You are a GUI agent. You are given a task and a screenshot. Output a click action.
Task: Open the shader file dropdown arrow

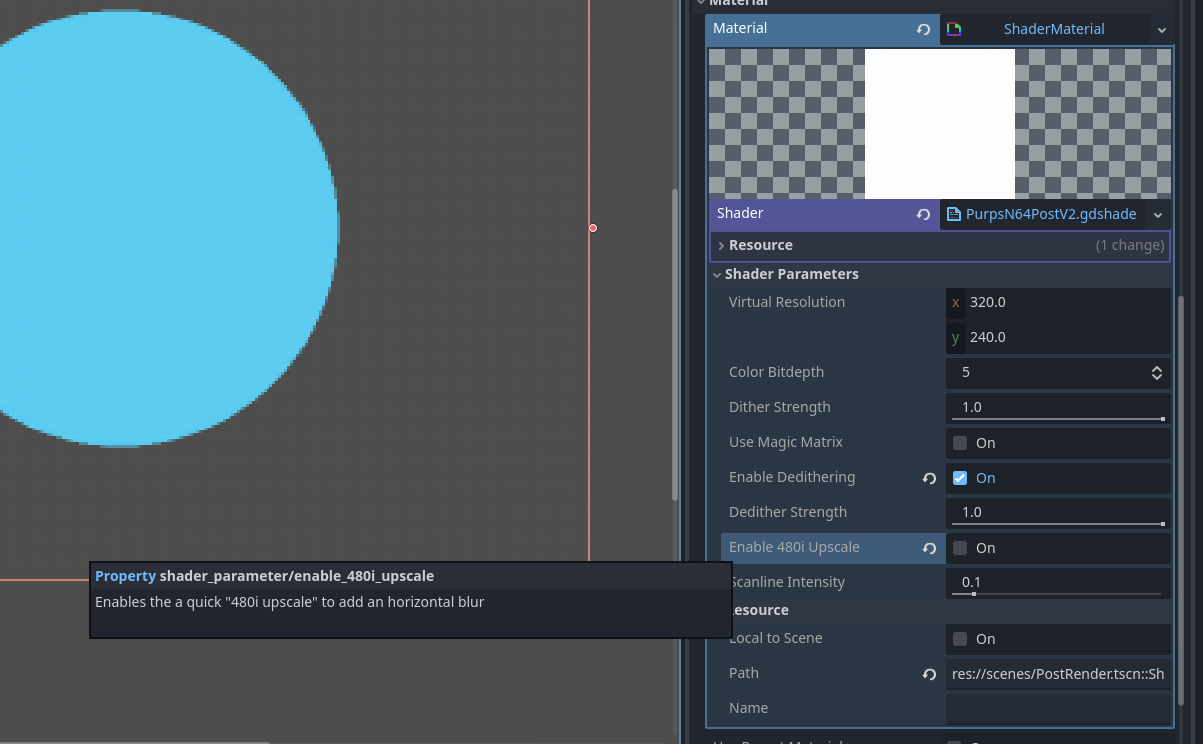pyautogui.click(x=1158, y=215)
